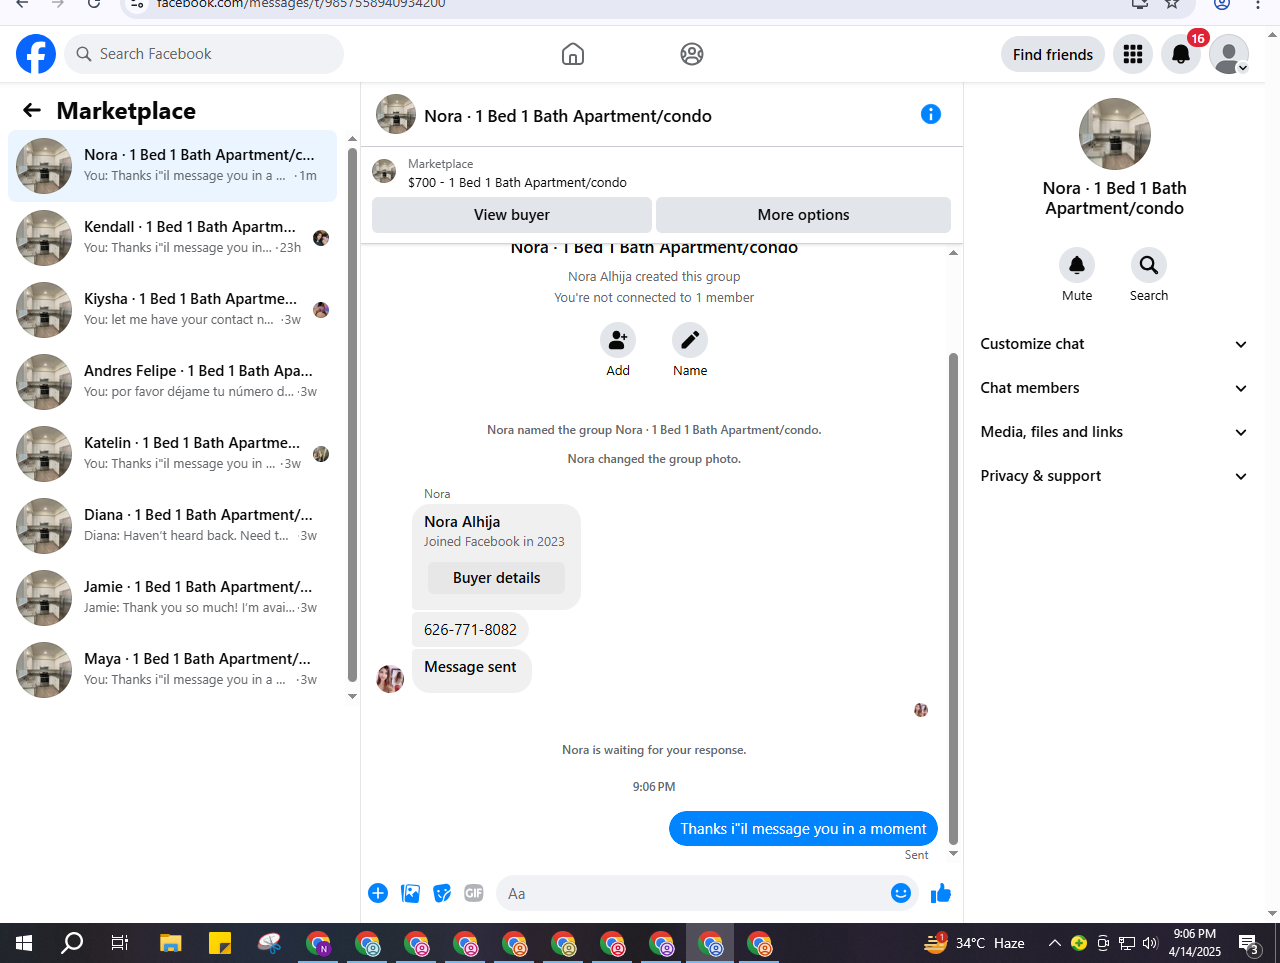1280x963 pixels.
Task: Open File Explorer from taskbar
Action: 171,943
